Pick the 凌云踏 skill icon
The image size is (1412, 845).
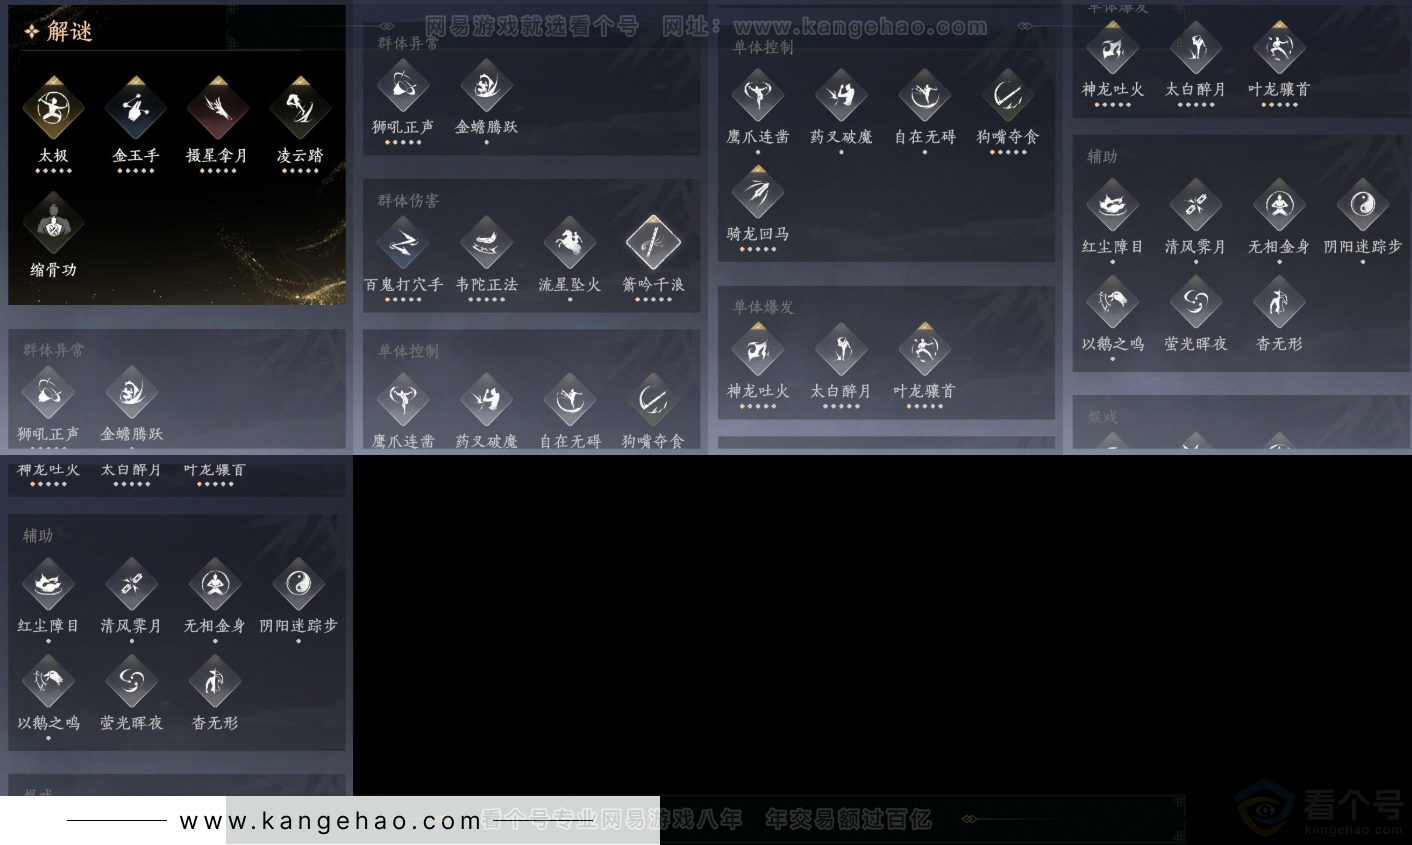pyautogui.click(x=300, y=106)
